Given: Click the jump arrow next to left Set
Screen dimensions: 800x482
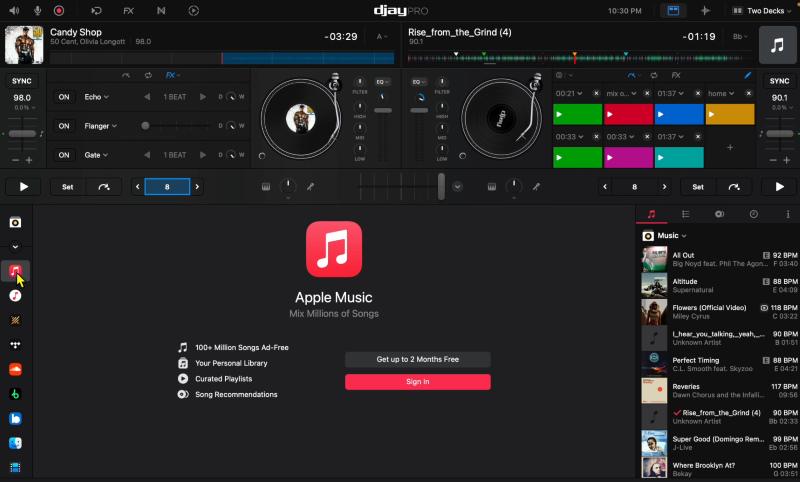Looking at the screenshot, I should [x=104, y=187].
